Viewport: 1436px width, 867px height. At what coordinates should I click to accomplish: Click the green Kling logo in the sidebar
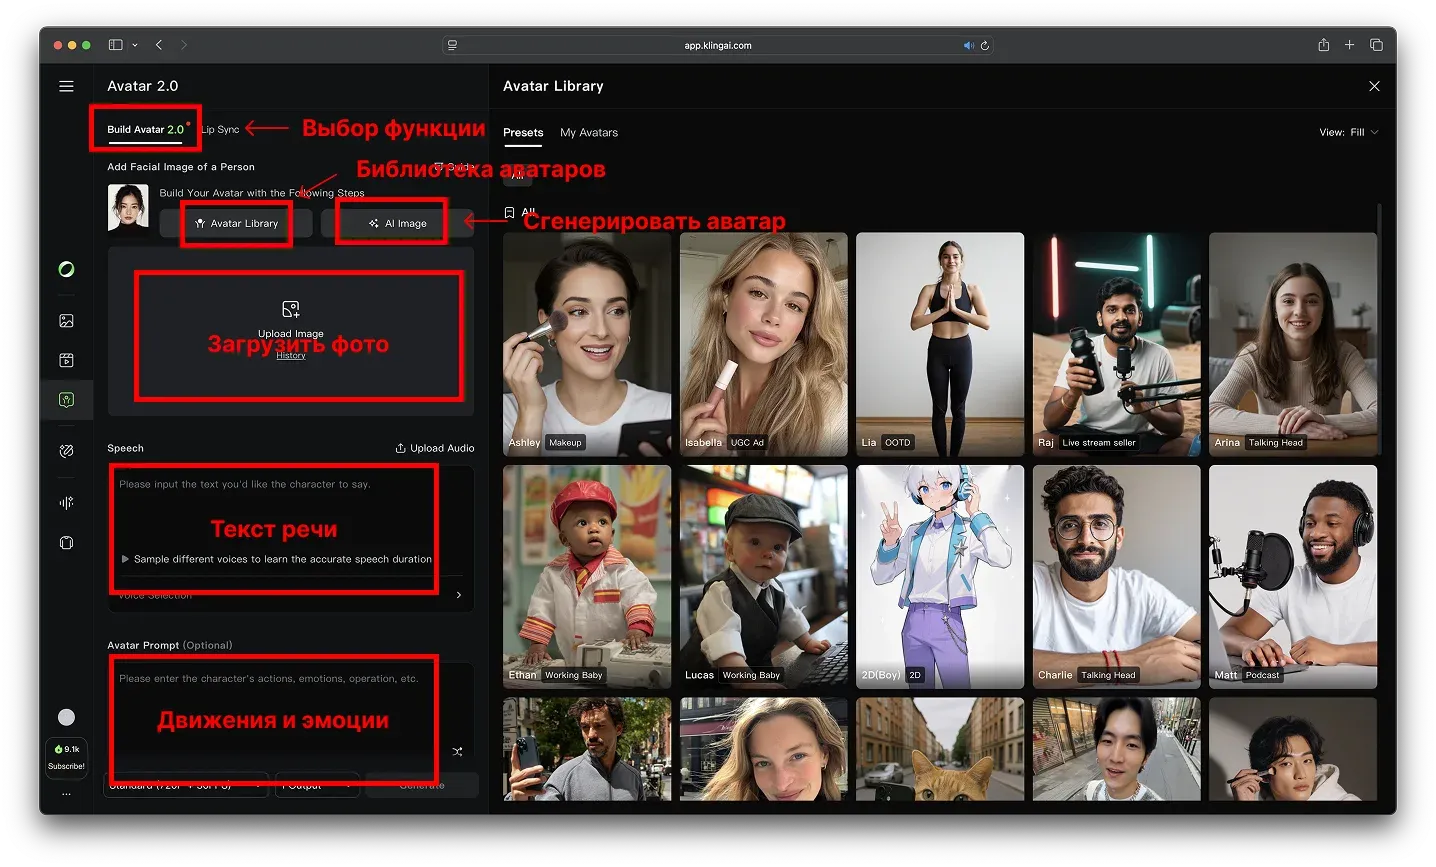[x=66, y=269]
